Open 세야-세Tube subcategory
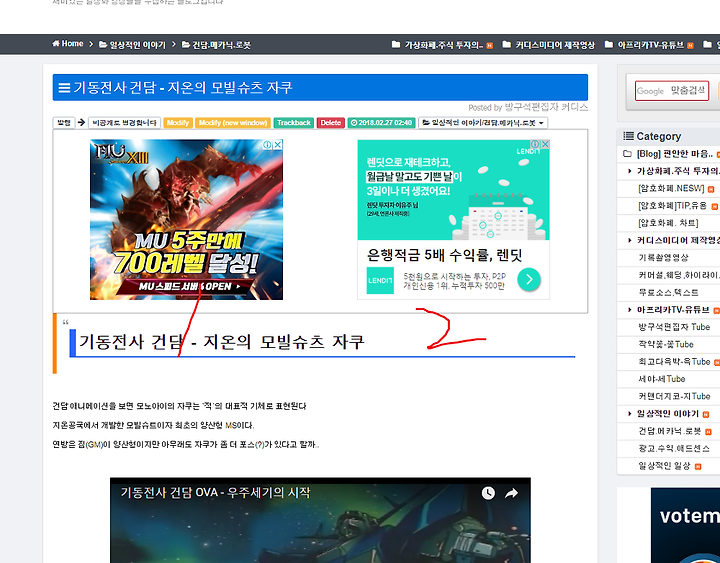This screenshot has height=563, width=720. [x=662, y=379]
